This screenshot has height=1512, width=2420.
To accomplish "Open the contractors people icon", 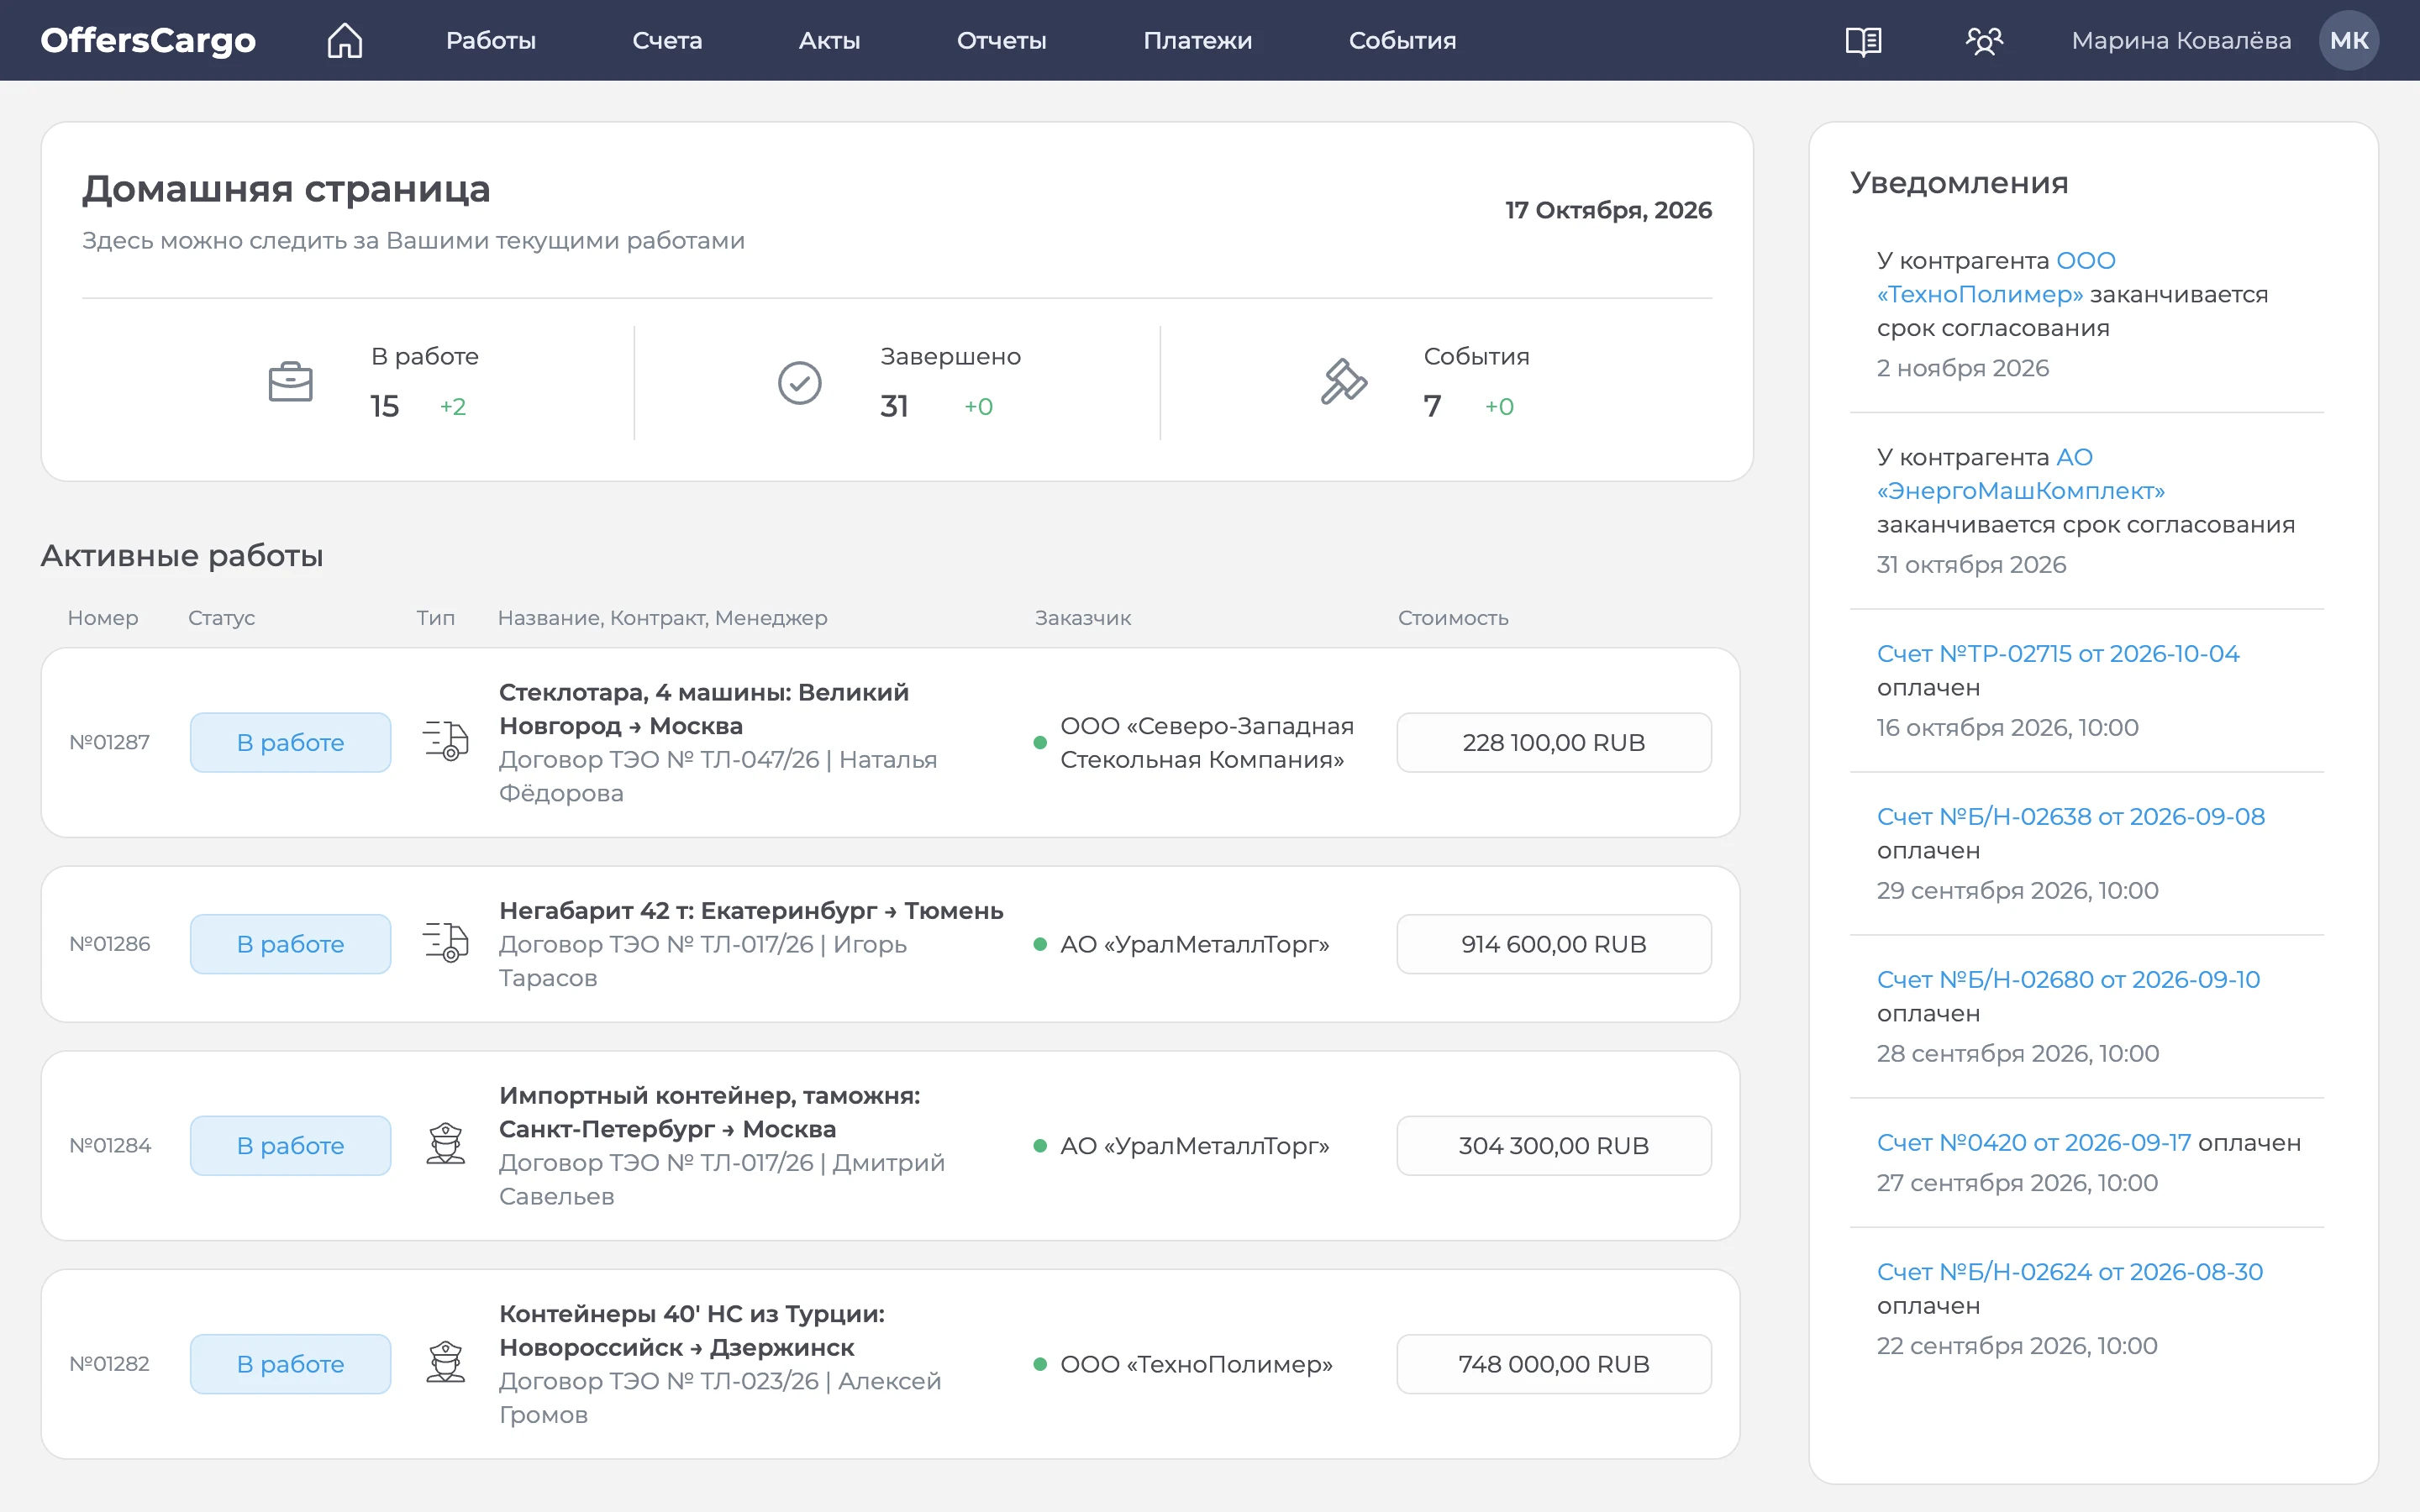I will pos(1984,41).
